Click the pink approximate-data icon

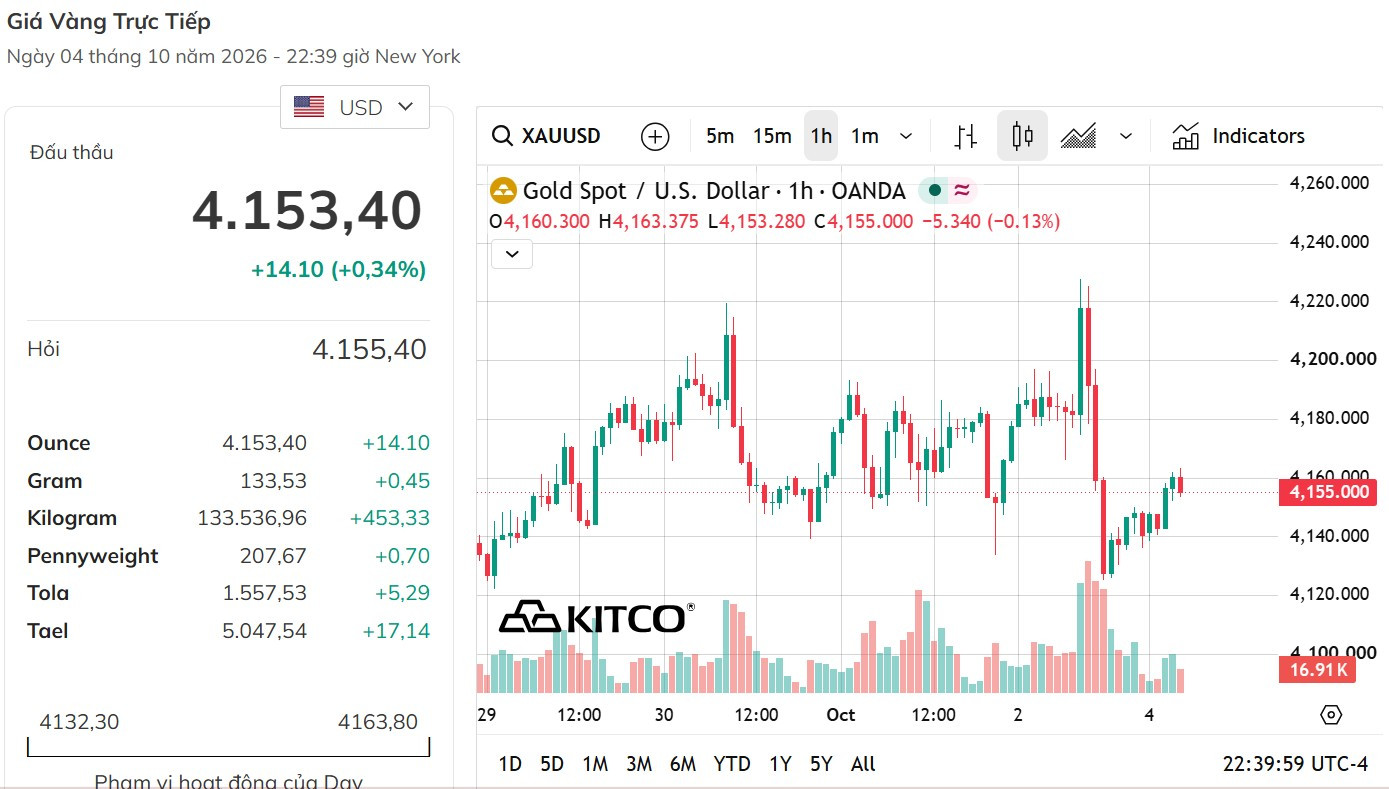(961, 190)
